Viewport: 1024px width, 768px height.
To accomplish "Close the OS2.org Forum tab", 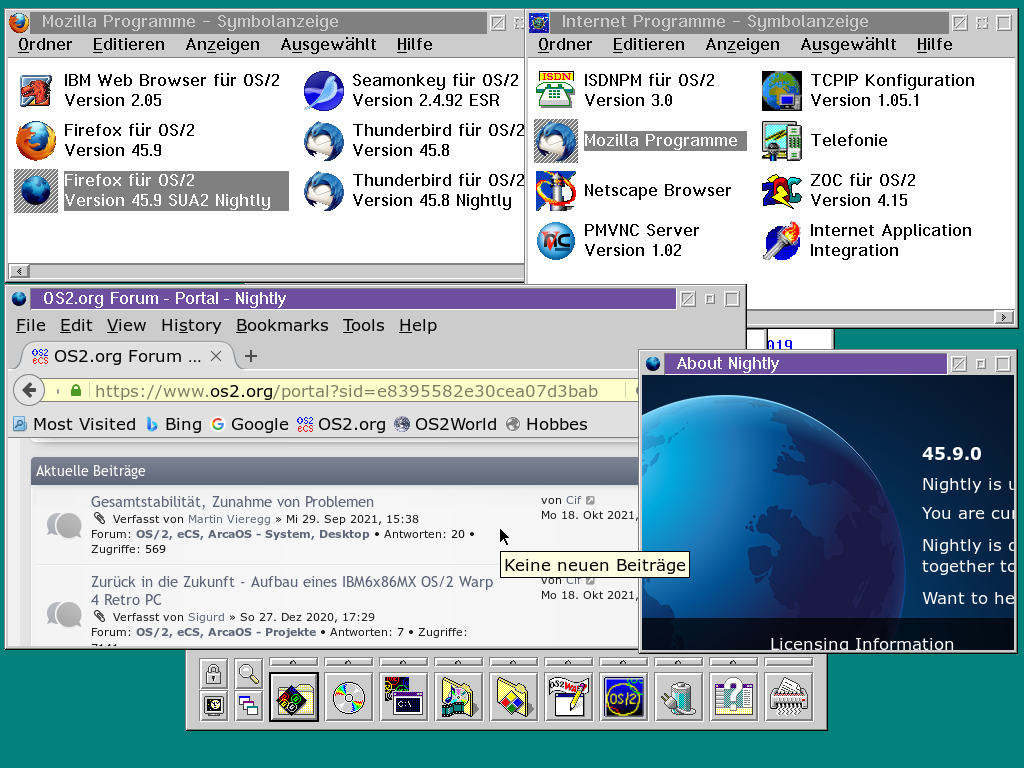I will (216, 357).
